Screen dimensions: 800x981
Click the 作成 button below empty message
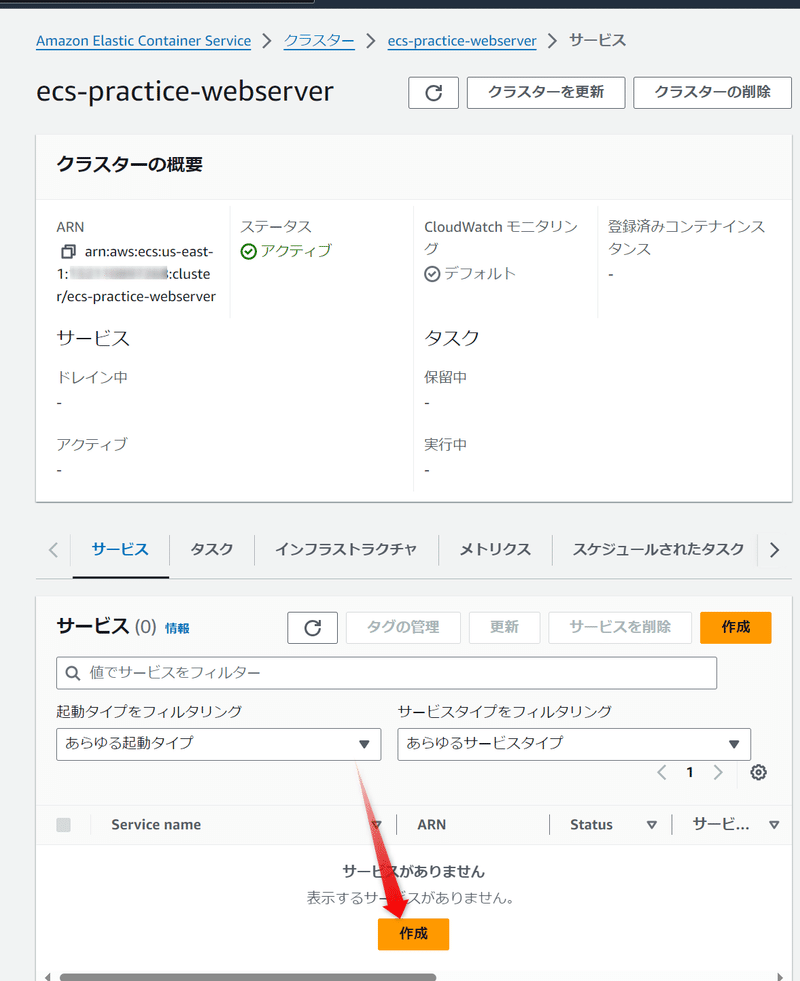(413, 934)
